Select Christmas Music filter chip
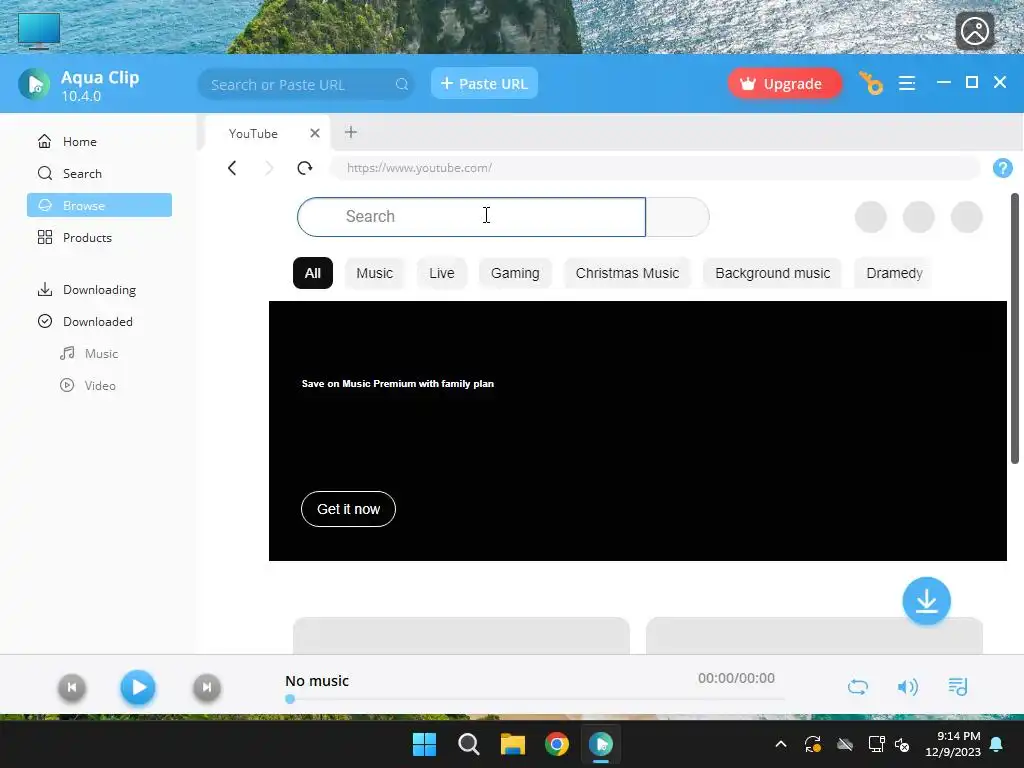This screenshot has height=768, width=1024. [627, 273]
